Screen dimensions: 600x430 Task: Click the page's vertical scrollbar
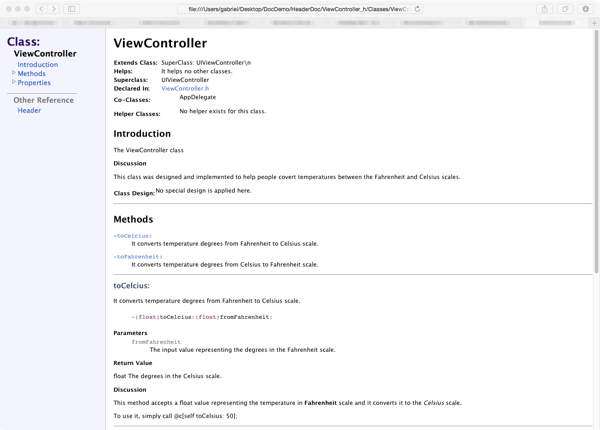point(596,150)
